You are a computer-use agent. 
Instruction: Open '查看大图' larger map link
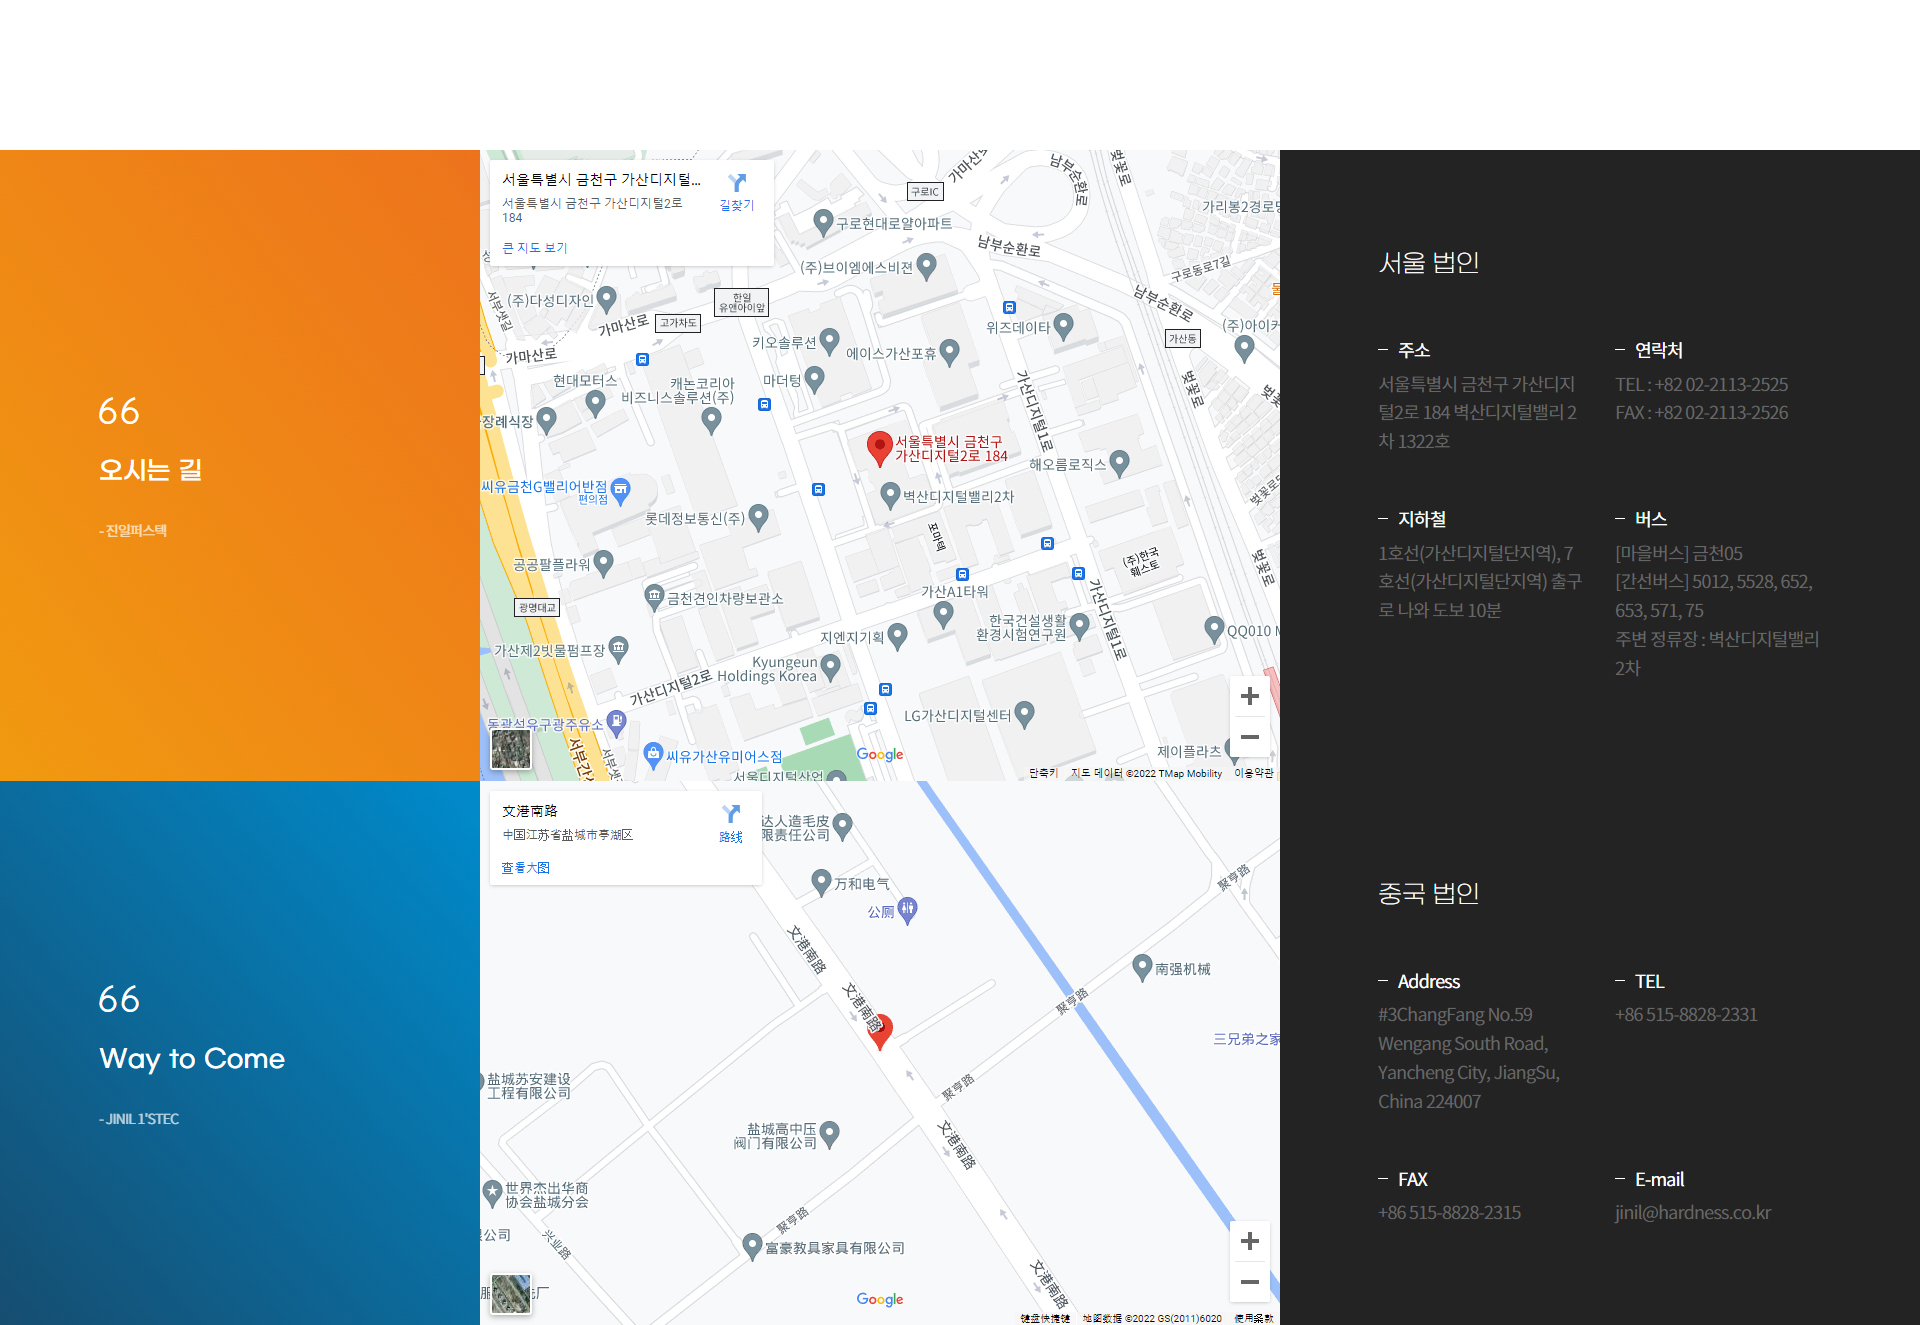tap(525, 868)
